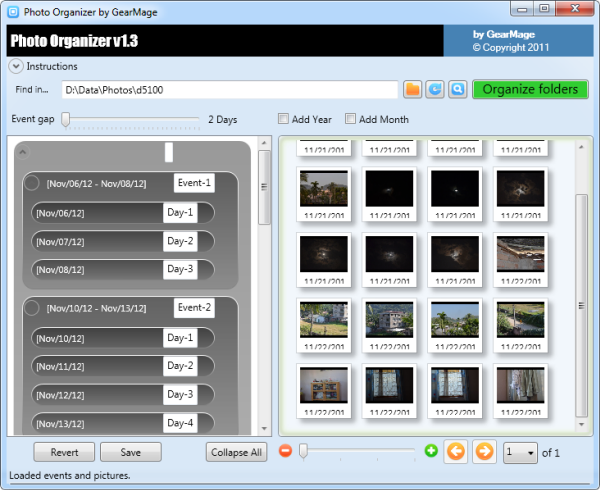The width and height of the screenshot is (600, 490).
Task: Click the [Nov/10/12 - Nov/13/12] event header text
Action: [96, 308]
